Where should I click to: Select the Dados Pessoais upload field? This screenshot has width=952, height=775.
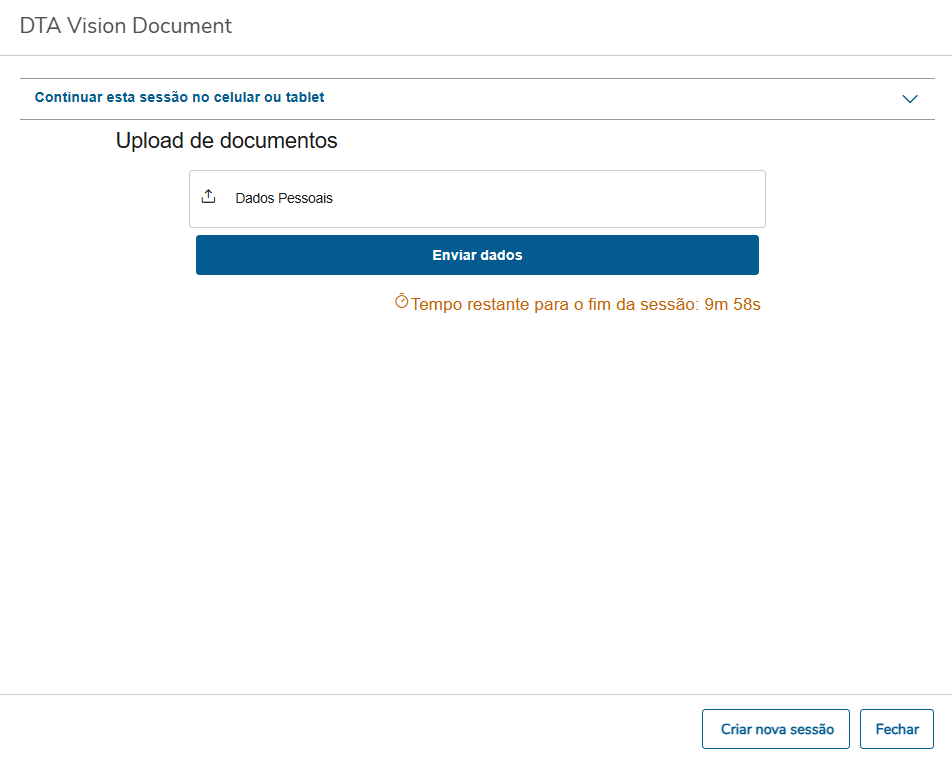coord(477,199)
